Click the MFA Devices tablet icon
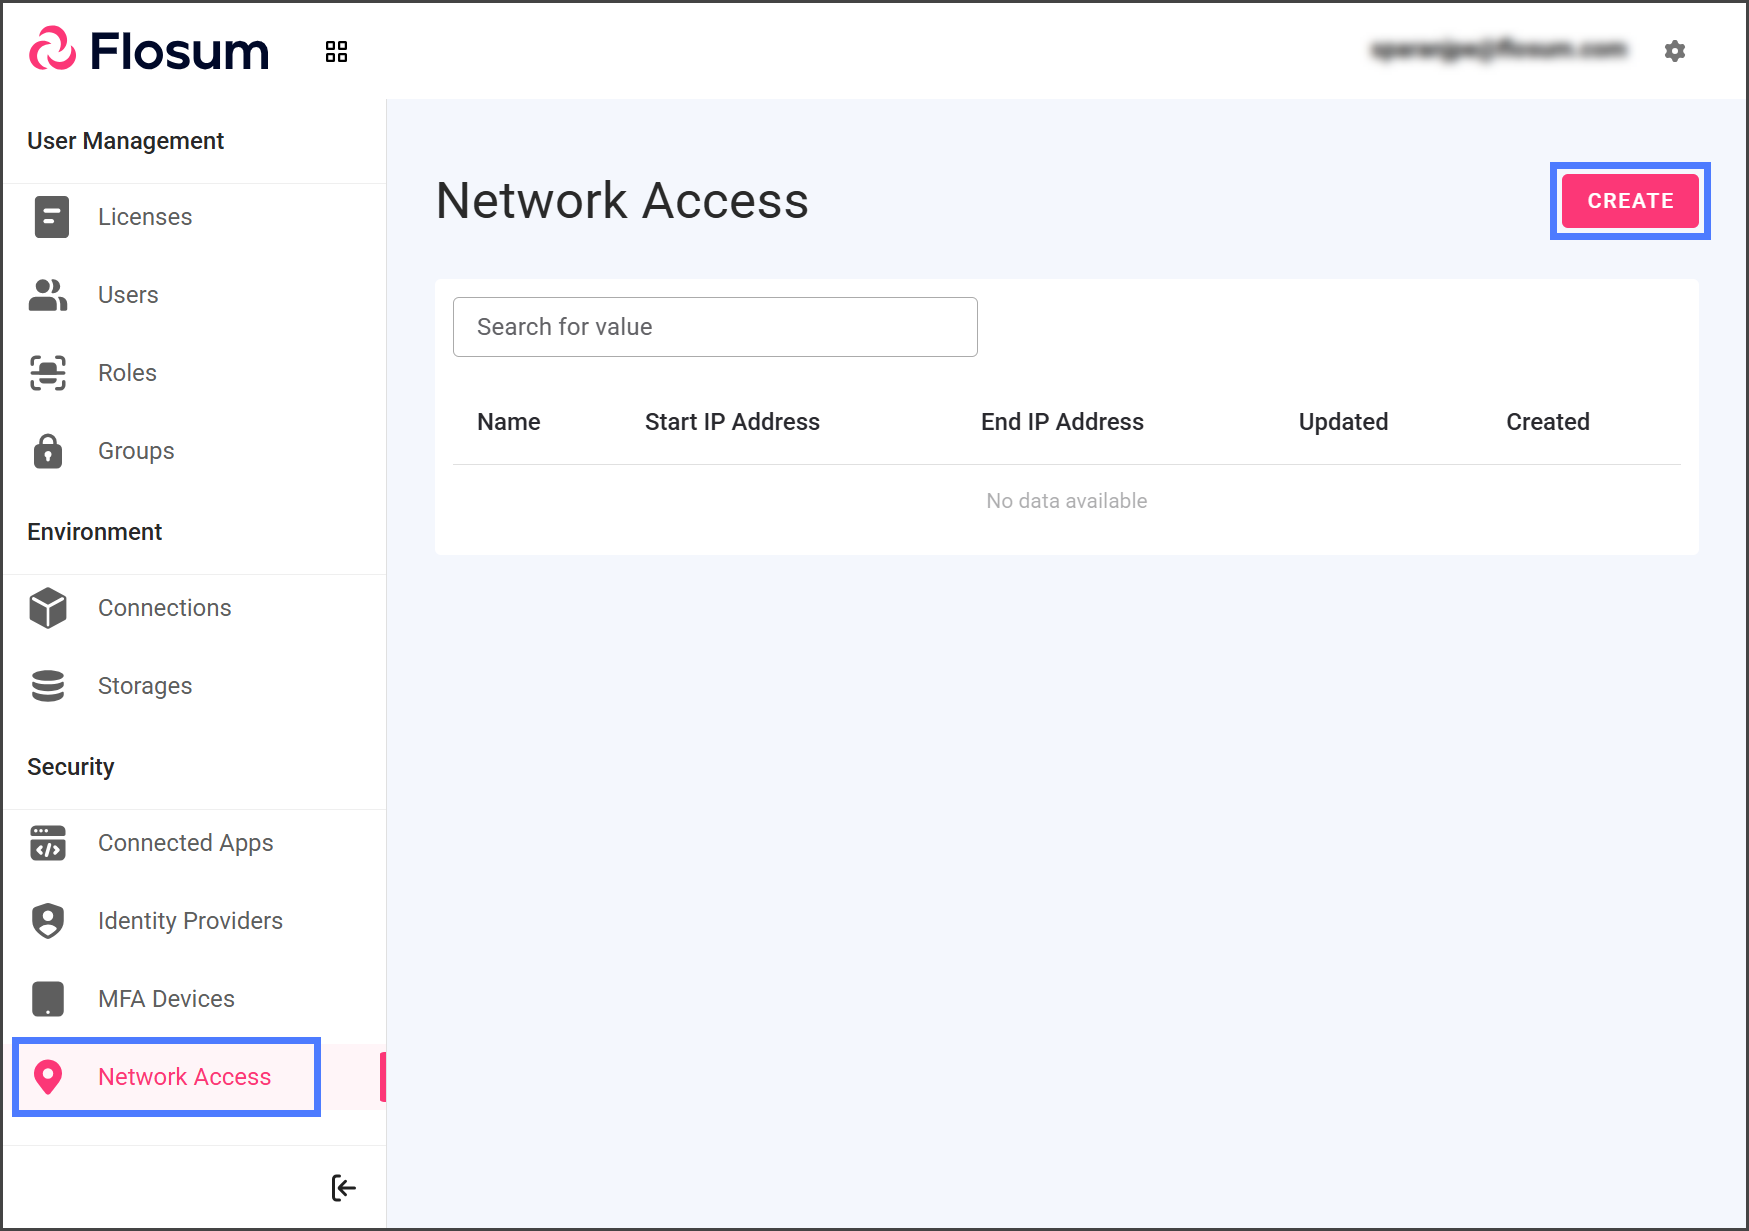This screenshot has width=1749, height=1231. [x=48, y=999]
